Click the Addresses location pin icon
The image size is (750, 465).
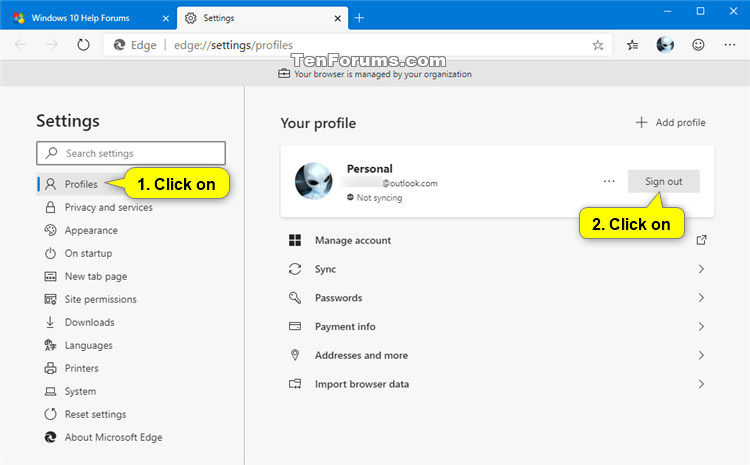coord(295,355)
